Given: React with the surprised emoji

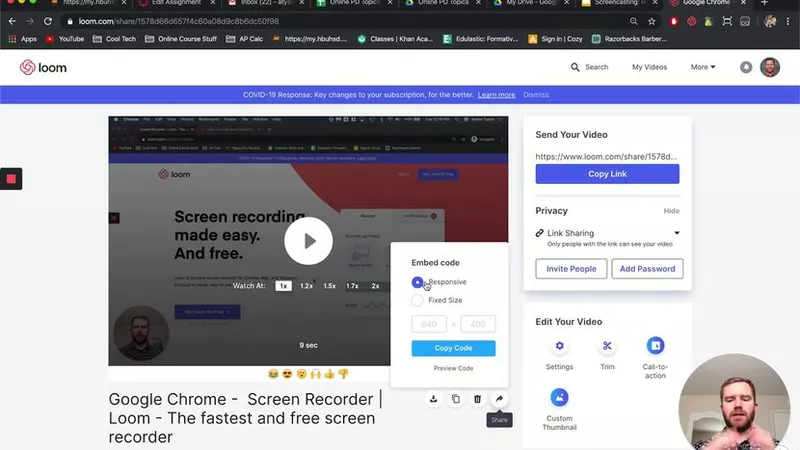Looking at the screenshot, I should 302,374.
